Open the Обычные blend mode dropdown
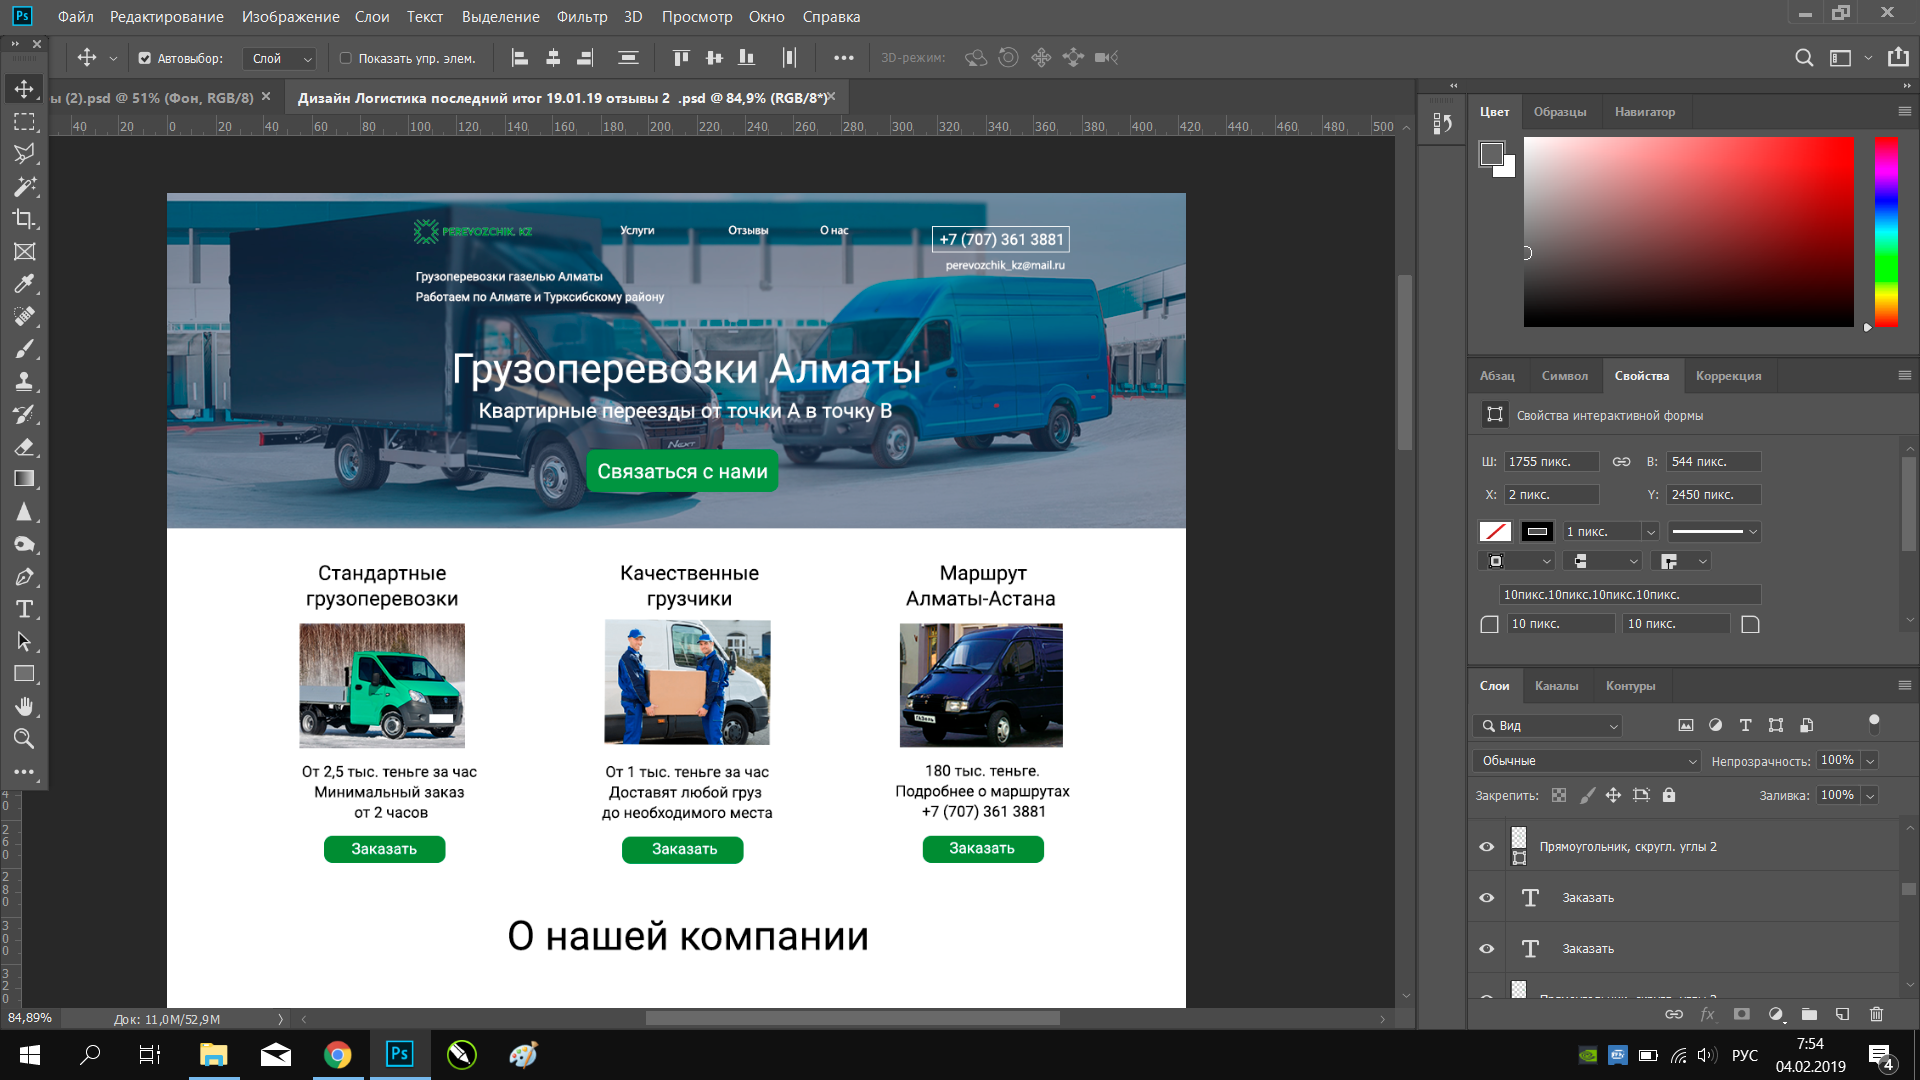Screen dimensions: 1920x1080 (x=1586, y=761)
